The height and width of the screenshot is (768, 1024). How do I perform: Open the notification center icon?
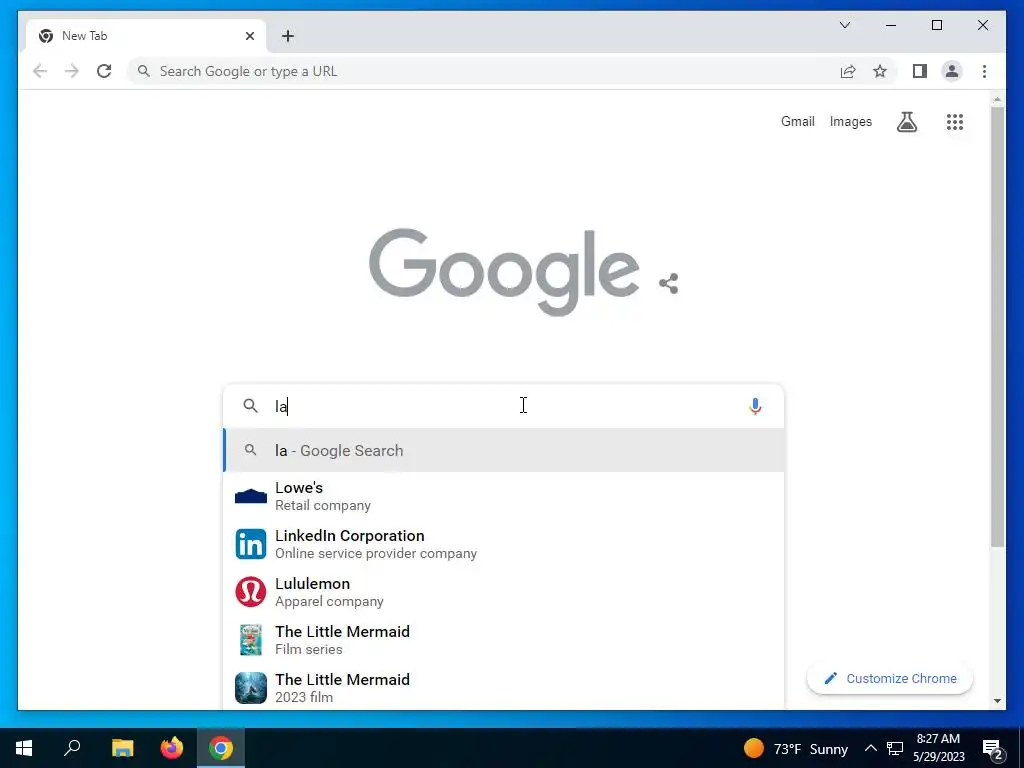pos(992,749)
